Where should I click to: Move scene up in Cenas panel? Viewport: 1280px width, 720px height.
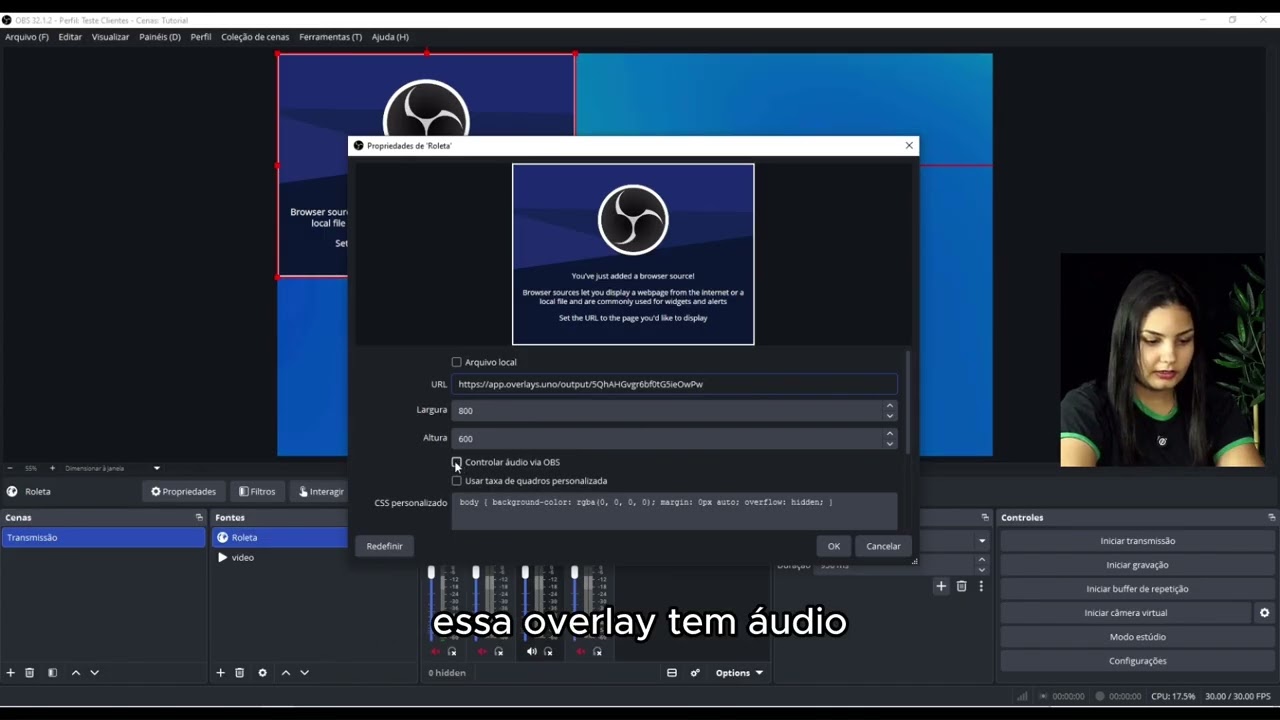point(75,673)
